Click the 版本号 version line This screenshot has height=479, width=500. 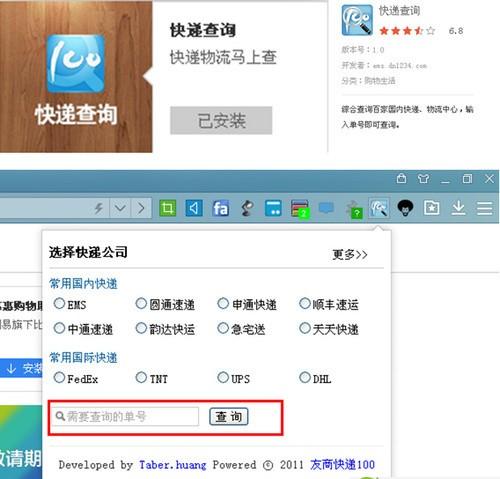[x=363, y=50]
